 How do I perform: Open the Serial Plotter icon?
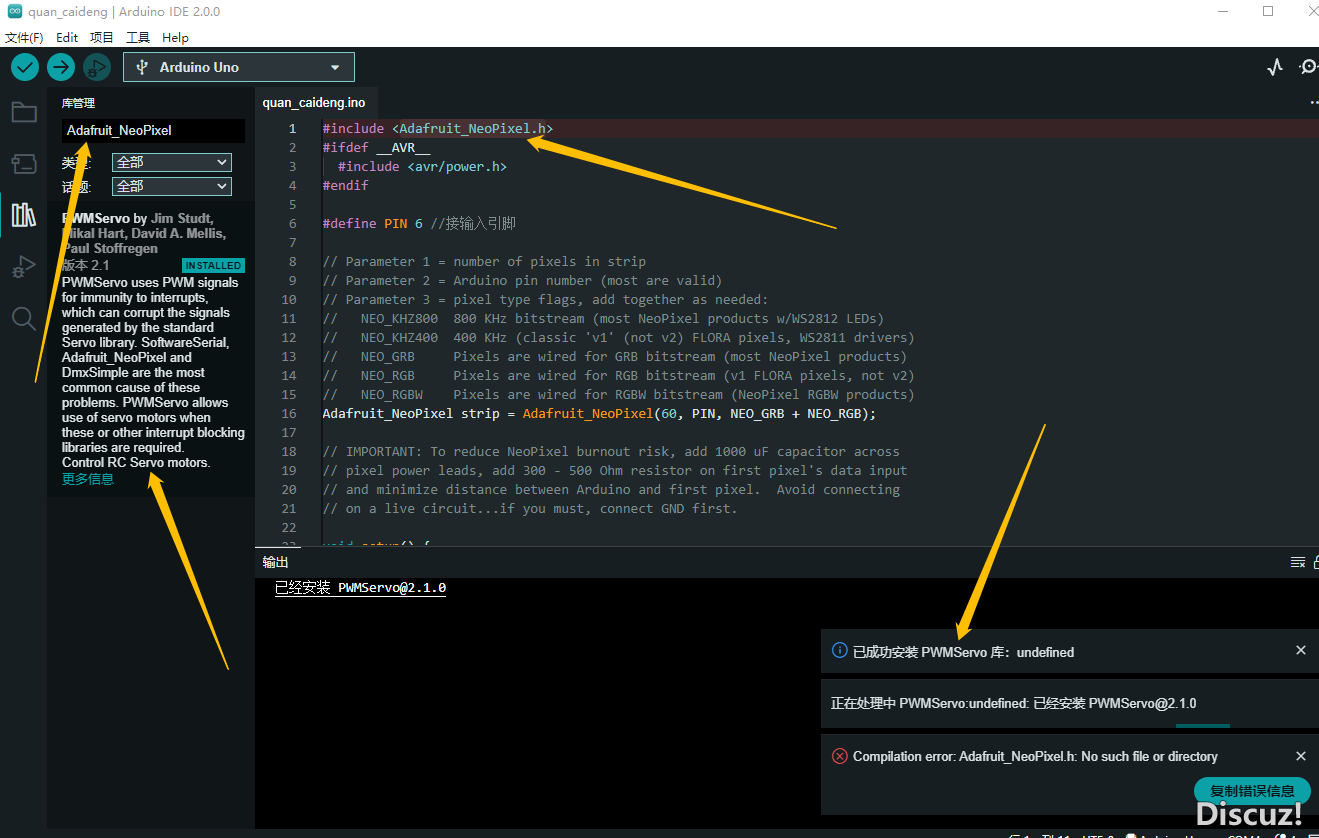click(x=1275, y=67)
